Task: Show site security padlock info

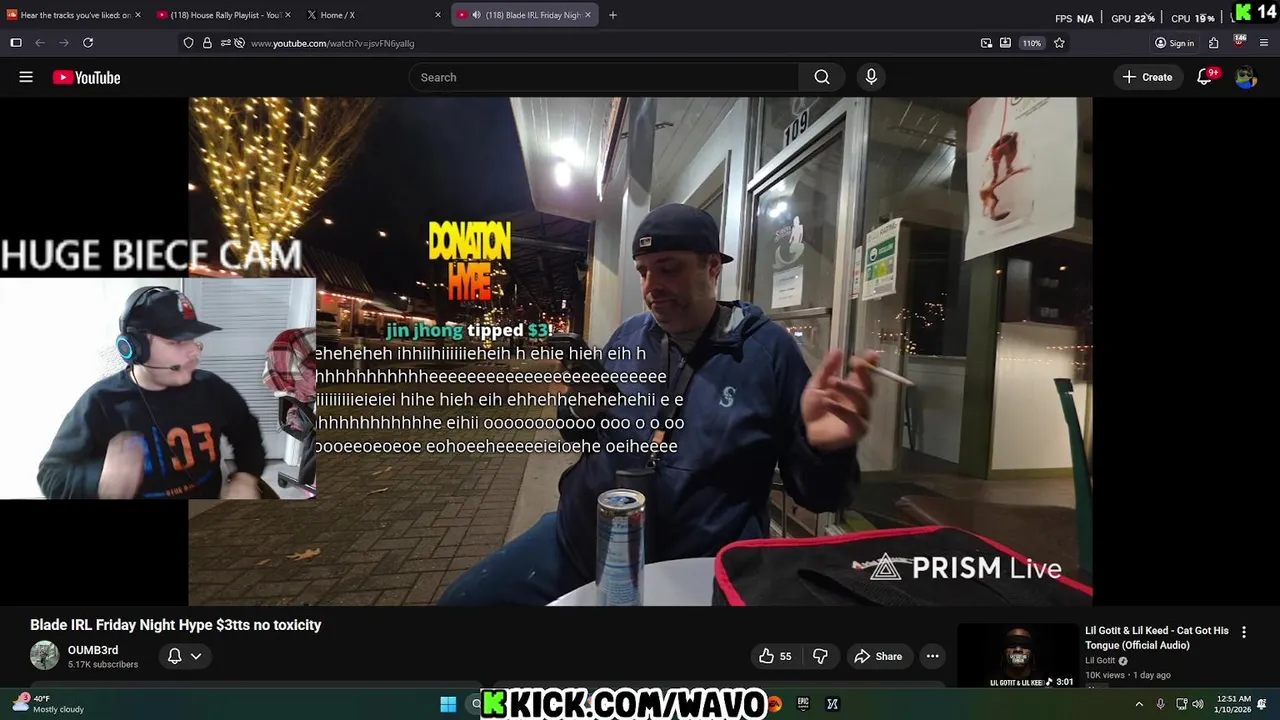Action: pos(207,43)
